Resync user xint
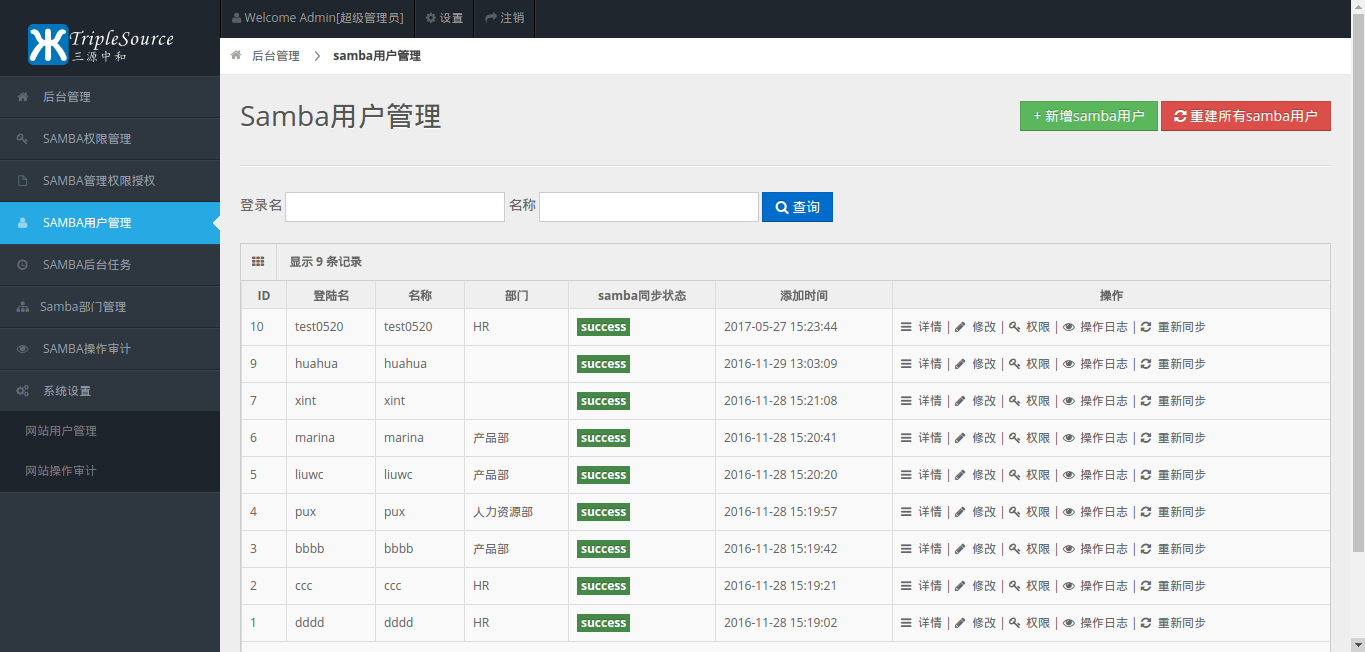The height and width of the screenshot is (652, 1365). [1173, 401]
